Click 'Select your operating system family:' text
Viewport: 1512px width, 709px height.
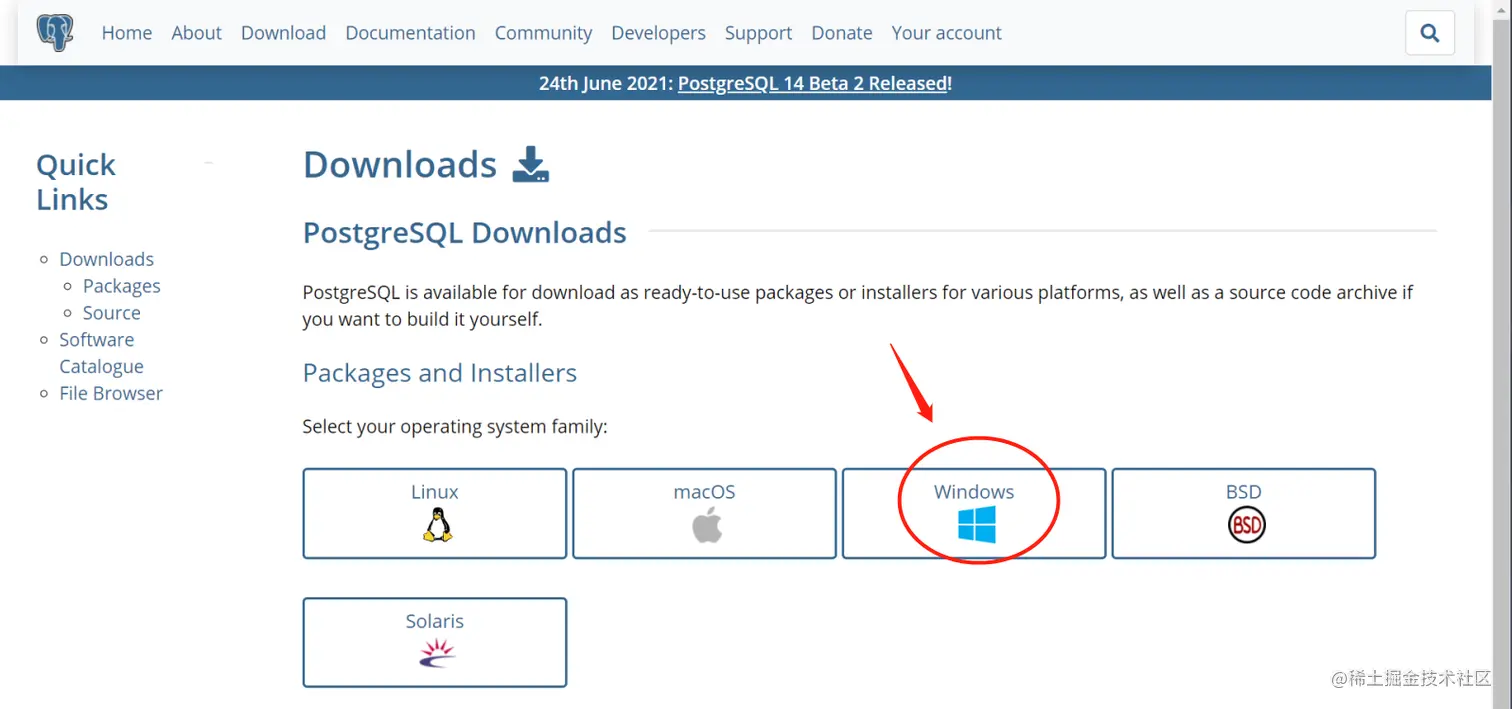point(455,427)
